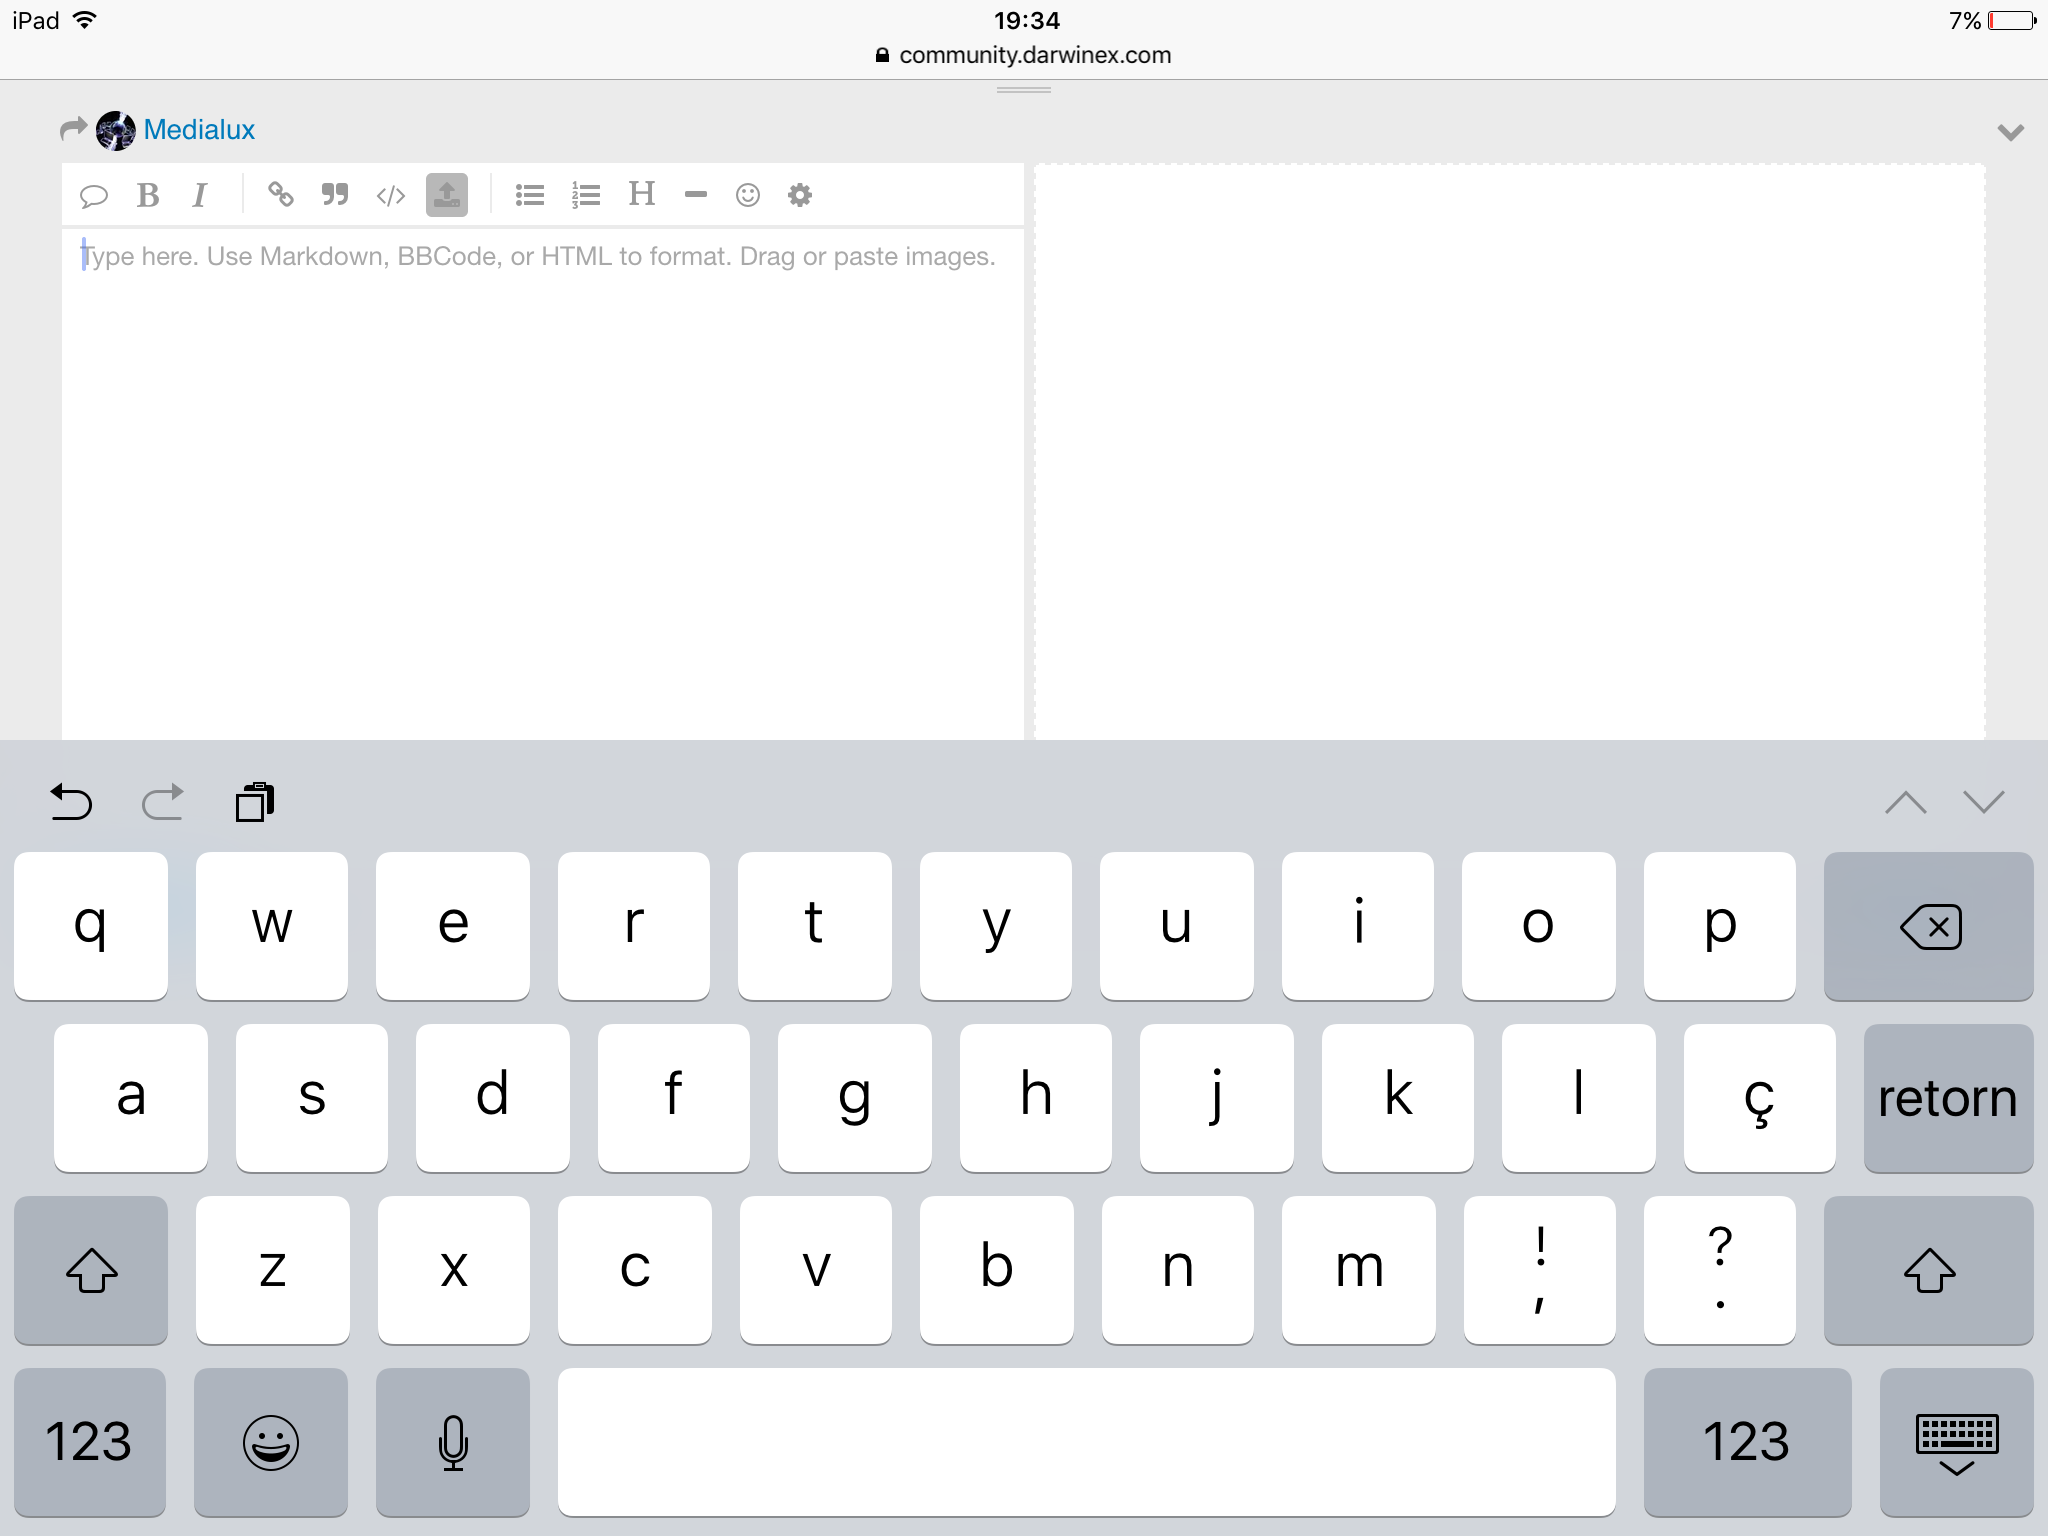Viewport: 2048px width, 1536px height.
Task: Switch keyboard to emoji layout
Action: pyautogui.click(x=270, y=1443)
